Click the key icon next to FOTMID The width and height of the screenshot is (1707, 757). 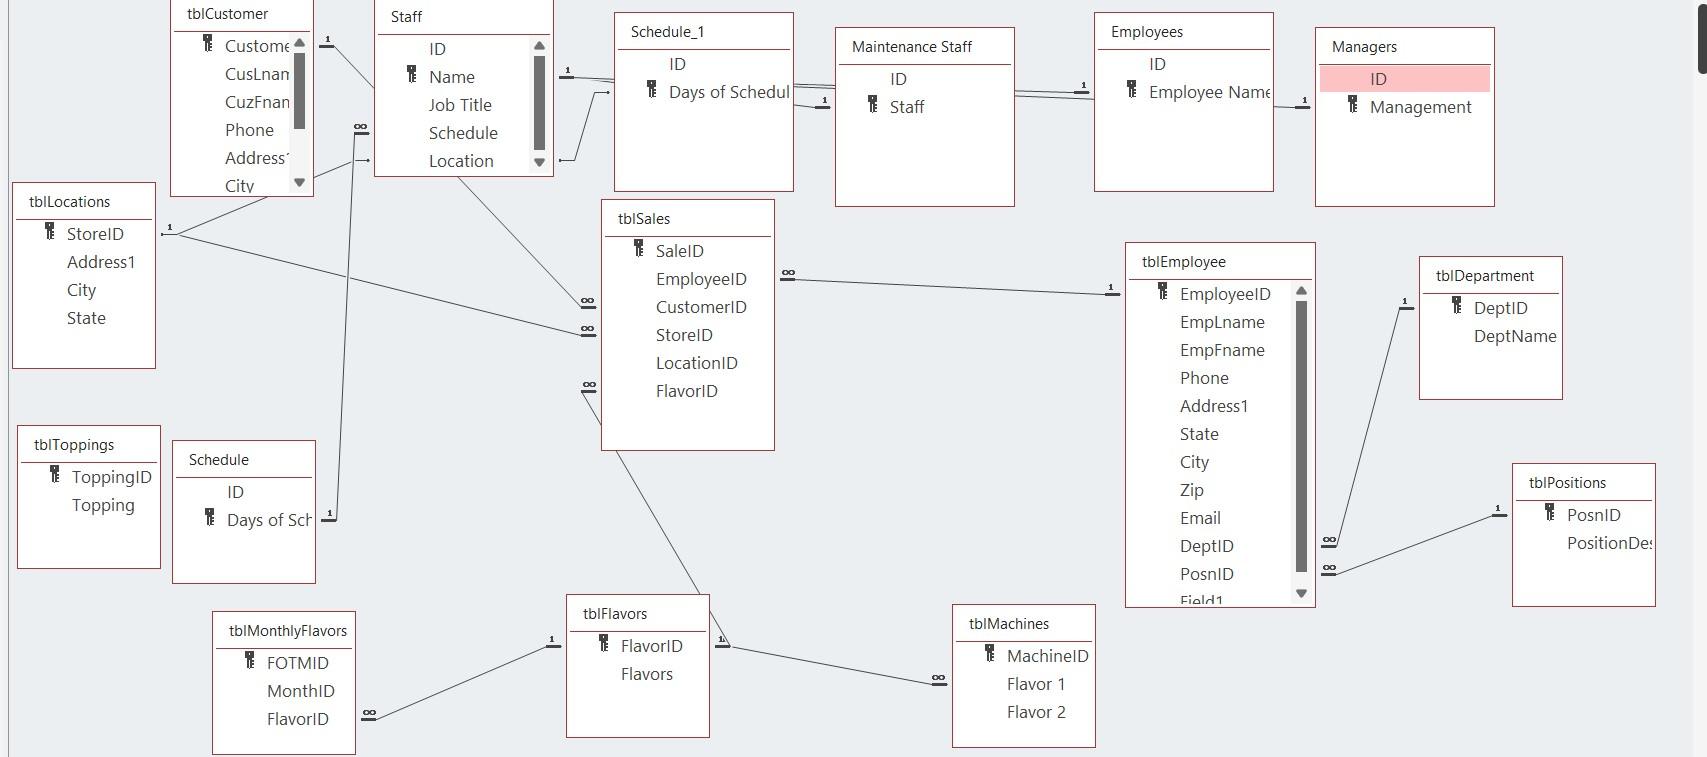tap(250, 660)
